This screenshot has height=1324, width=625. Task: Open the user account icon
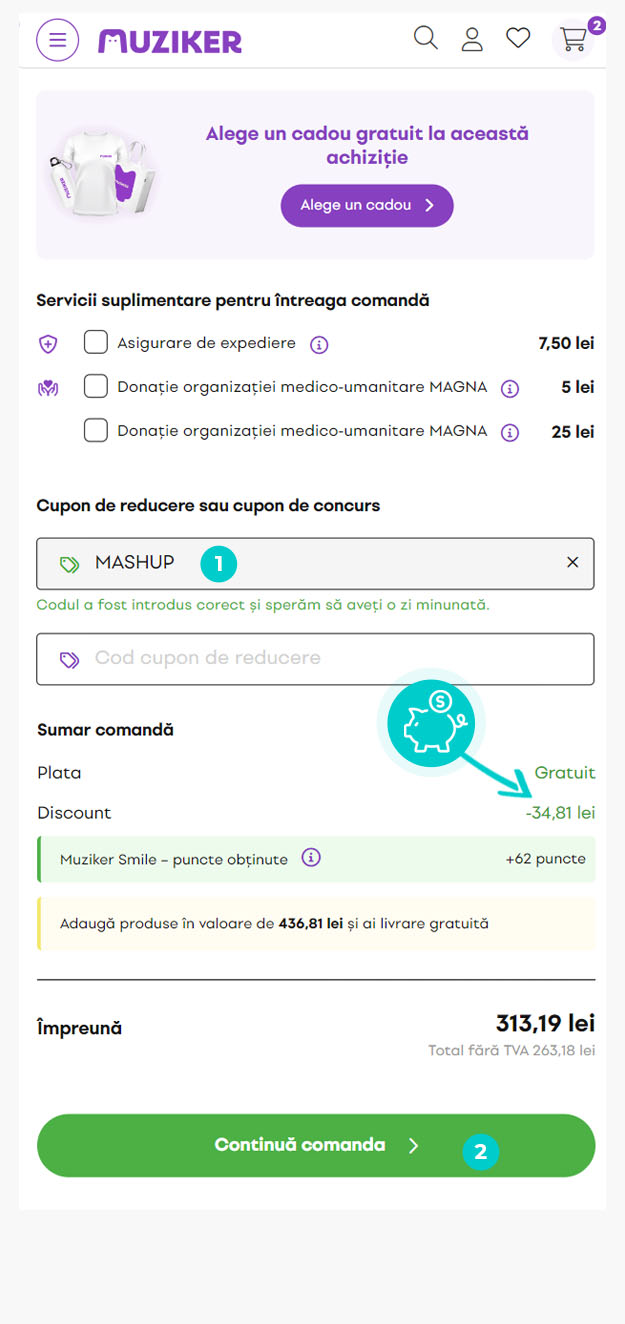pyautogui.click(x=472, y=39)
